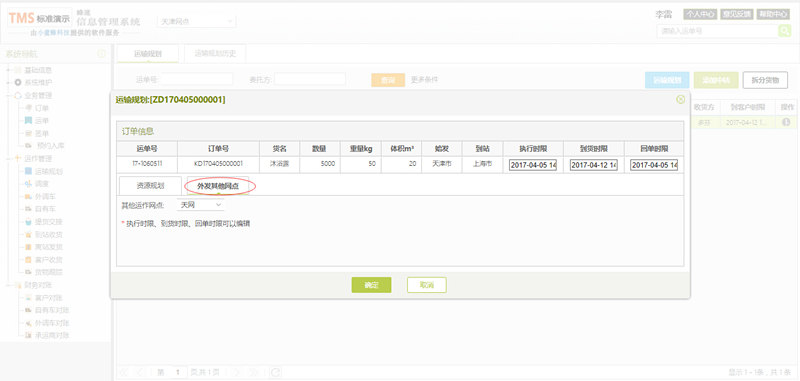Screen dimensions: 800x381
Task: Click the 李雷 user name
Action: (664, 14)
